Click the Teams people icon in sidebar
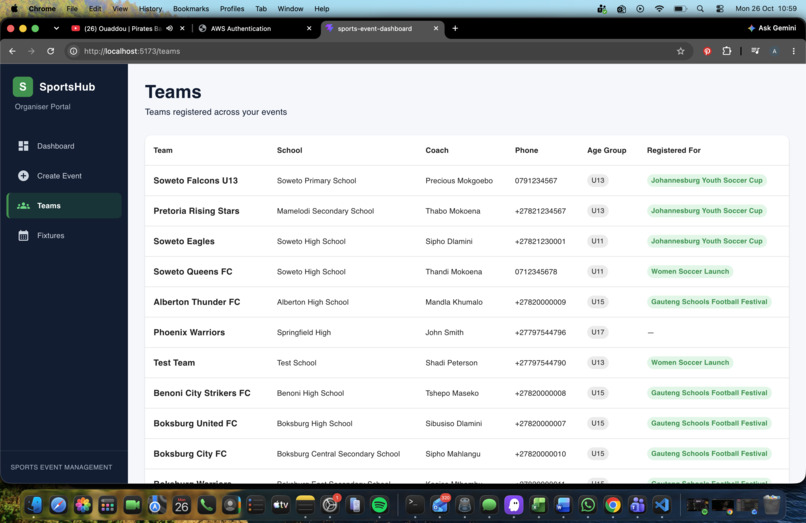This screenshot has width=806, height=523. (23, 206)
